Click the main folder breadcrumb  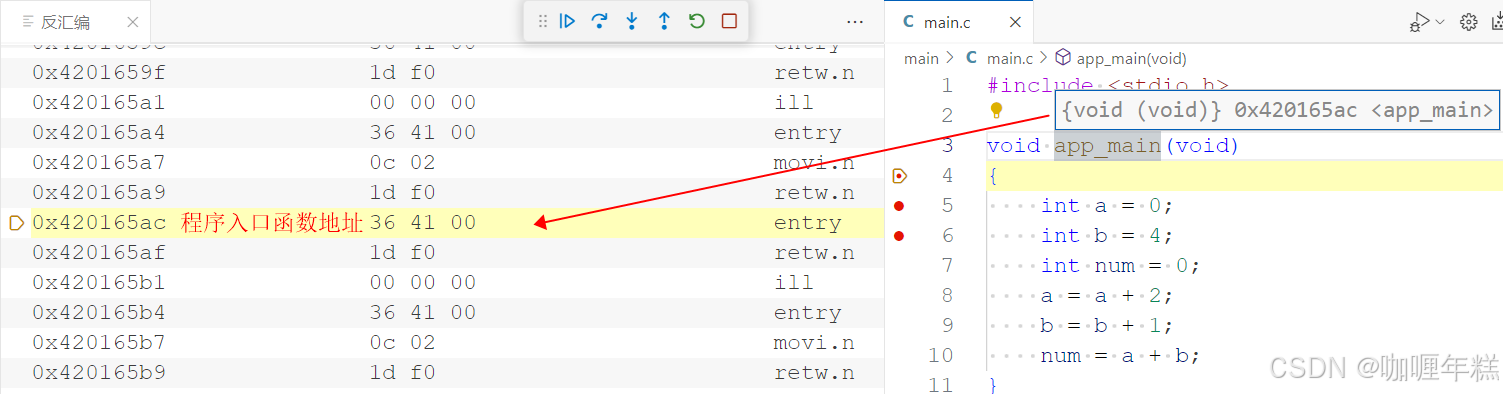tap(921, 59)
